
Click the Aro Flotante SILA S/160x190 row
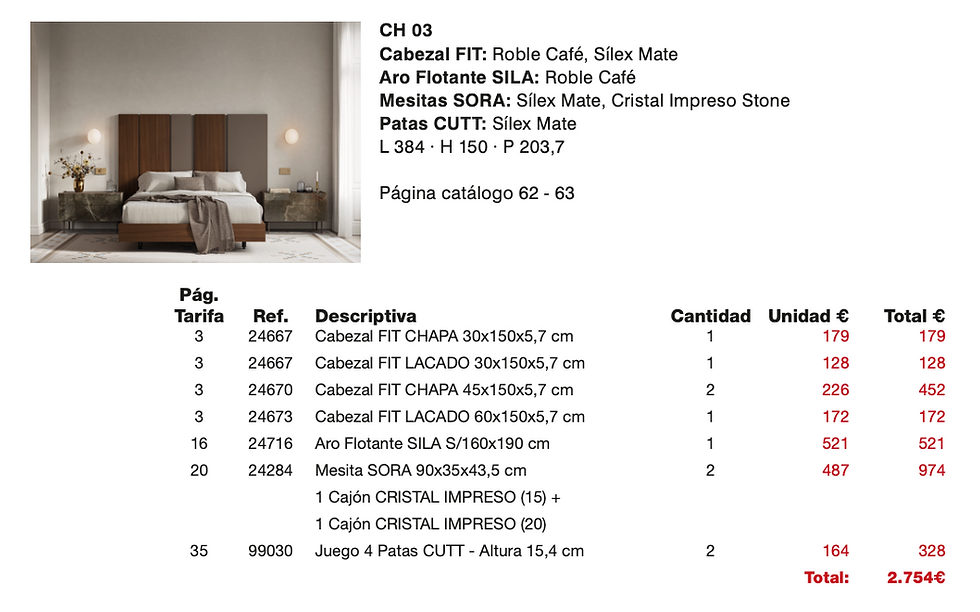(559, 444)
